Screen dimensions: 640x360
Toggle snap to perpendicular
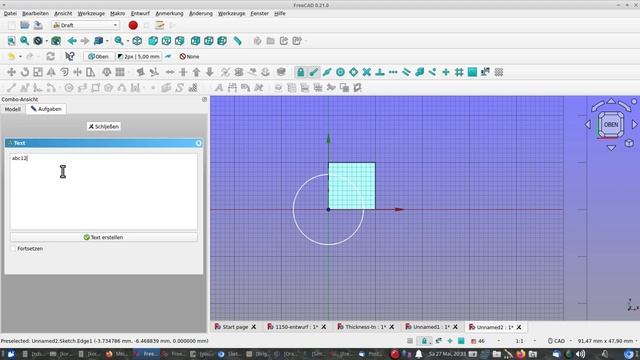pyautogui.click(x=380, y=72)
